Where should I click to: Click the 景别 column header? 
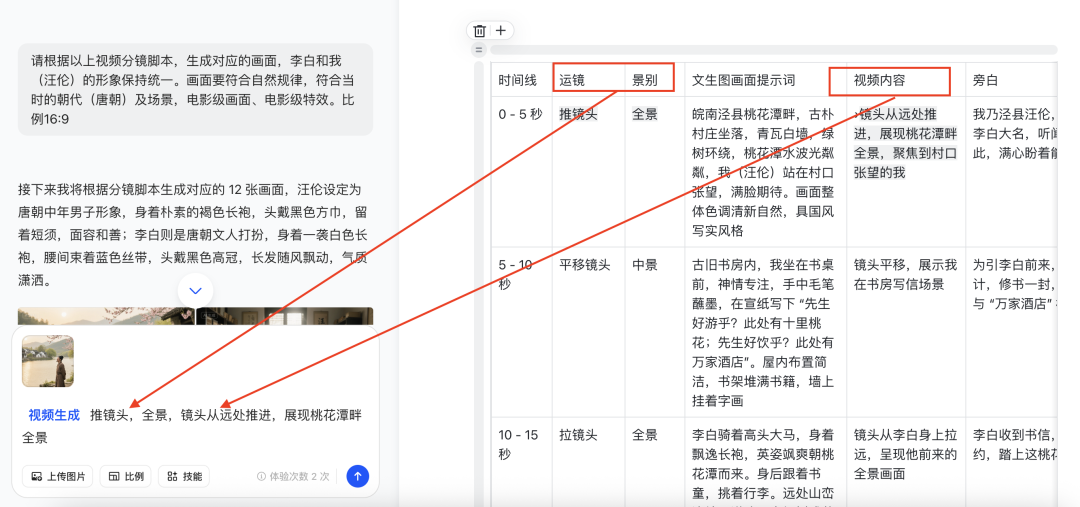(x=654, y=80)
